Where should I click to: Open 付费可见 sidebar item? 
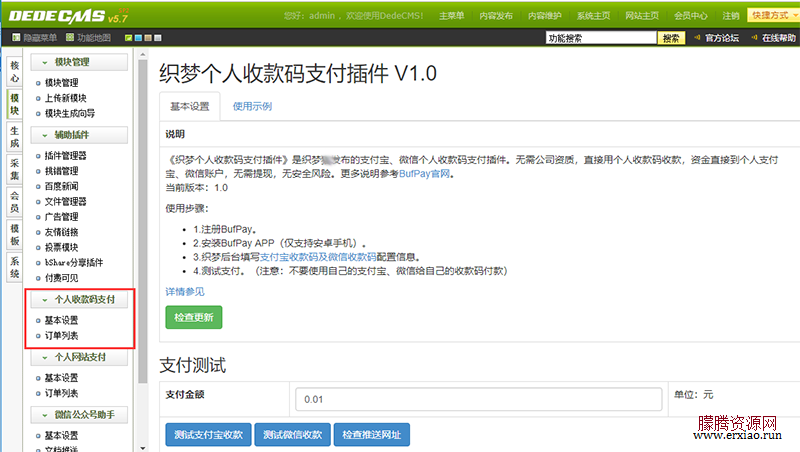pos(61,278)
